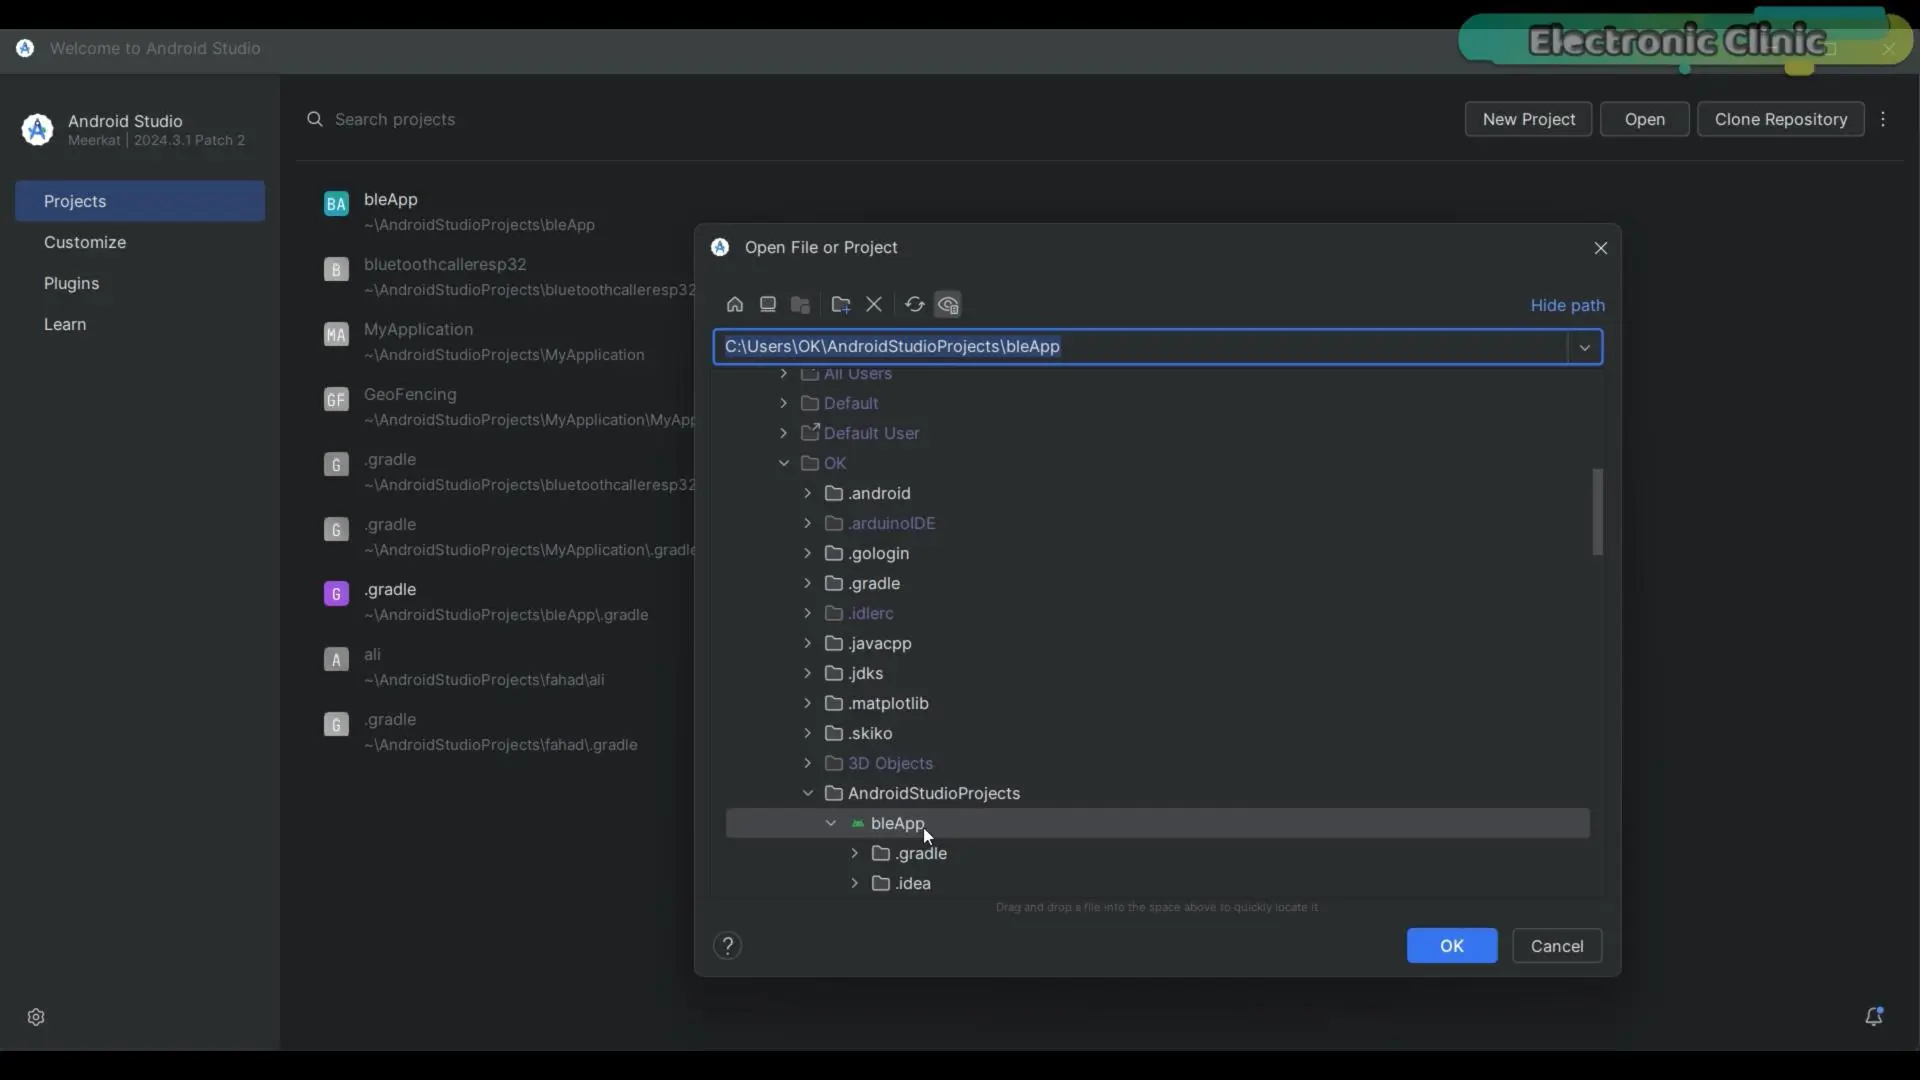The height and width of the screenshot is (1080, 1920).
Task: Select the .idlerc folder row
Action: click(x=1158, y=613)
